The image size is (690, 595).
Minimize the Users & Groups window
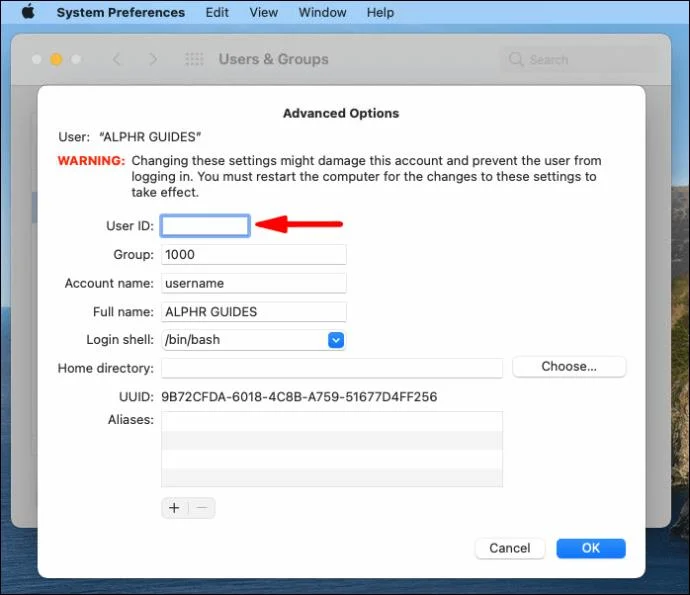tap(56, 59)
